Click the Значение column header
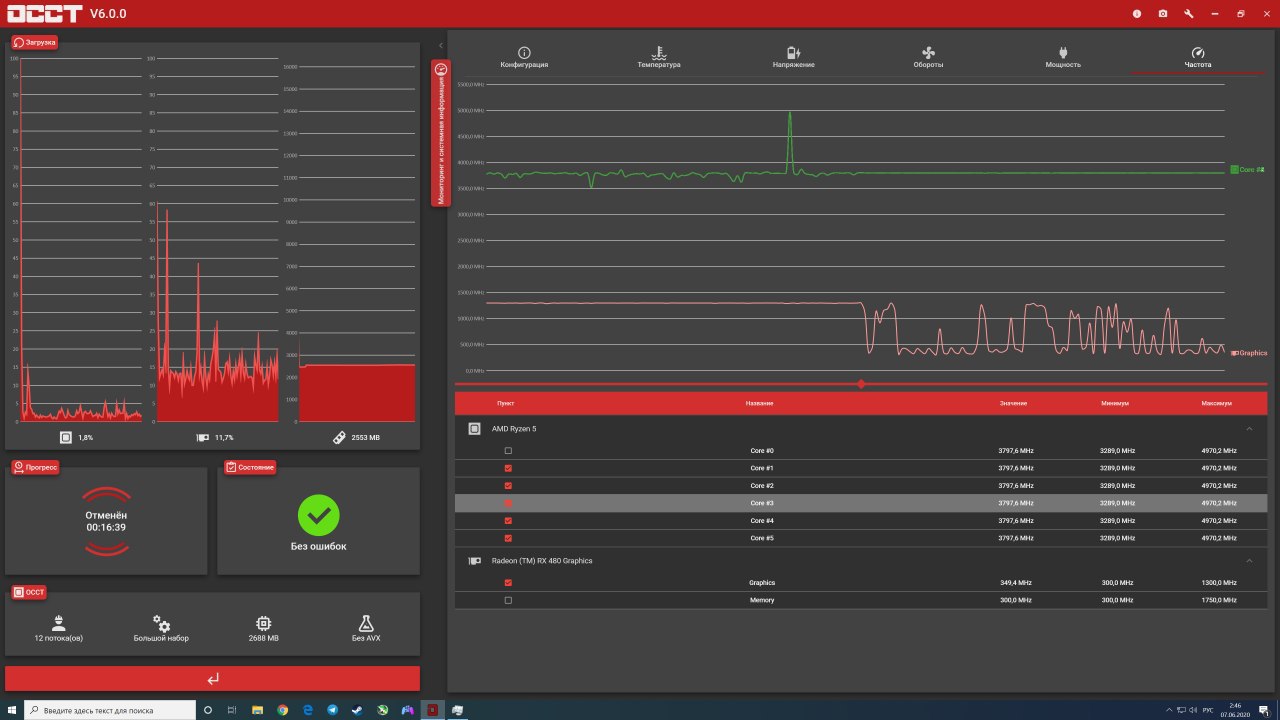 (1013, 403)
